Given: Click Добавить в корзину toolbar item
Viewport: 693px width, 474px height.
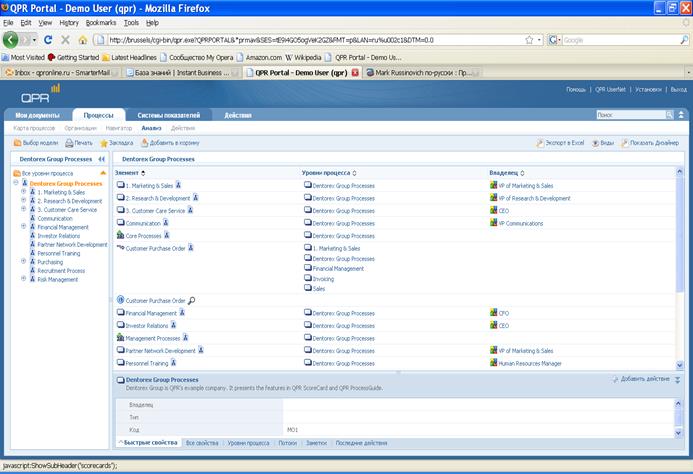Looking at the screenshot, I should click(x=170, y=143).
